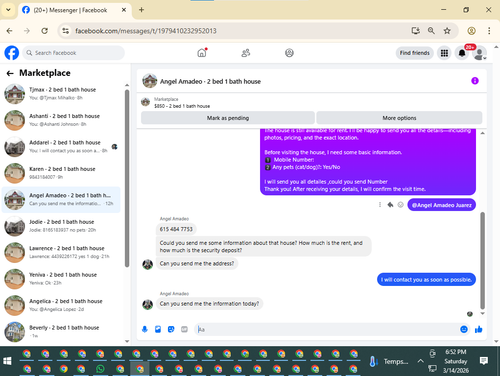Open the browser zoom indicator
This screenshot has height=376, width=500.
(431, 31)
